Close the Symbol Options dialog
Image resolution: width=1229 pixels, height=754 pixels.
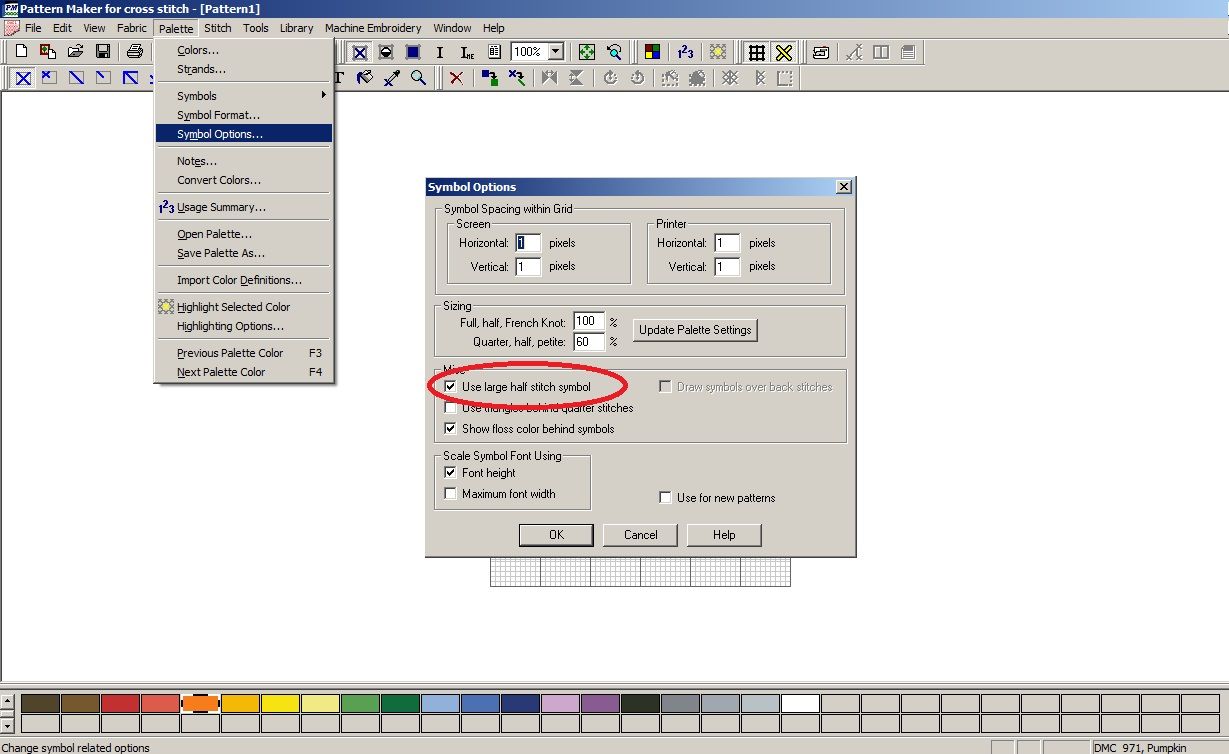click(844, 187)
